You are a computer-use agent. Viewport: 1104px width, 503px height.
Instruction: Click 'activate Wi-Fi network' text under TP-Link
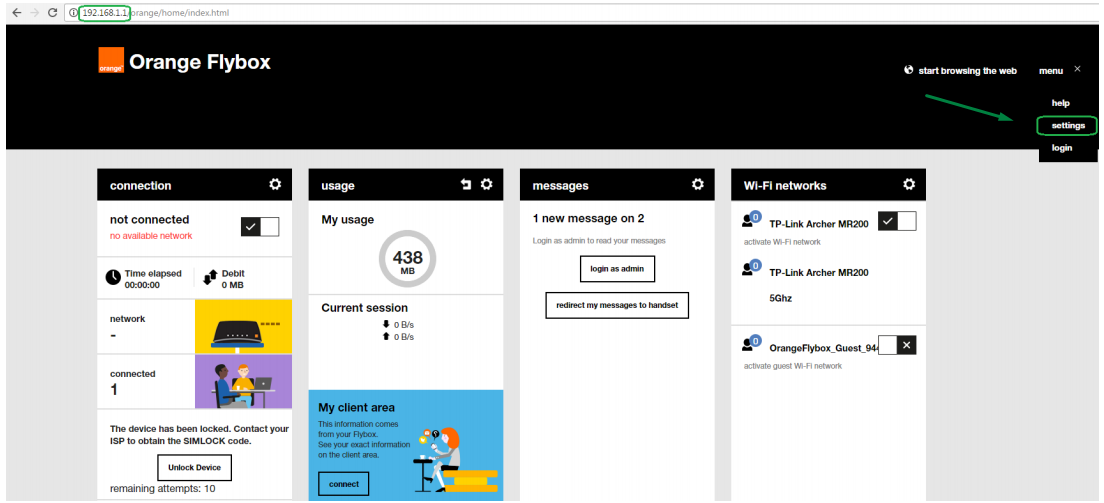[x=782, y=242]
